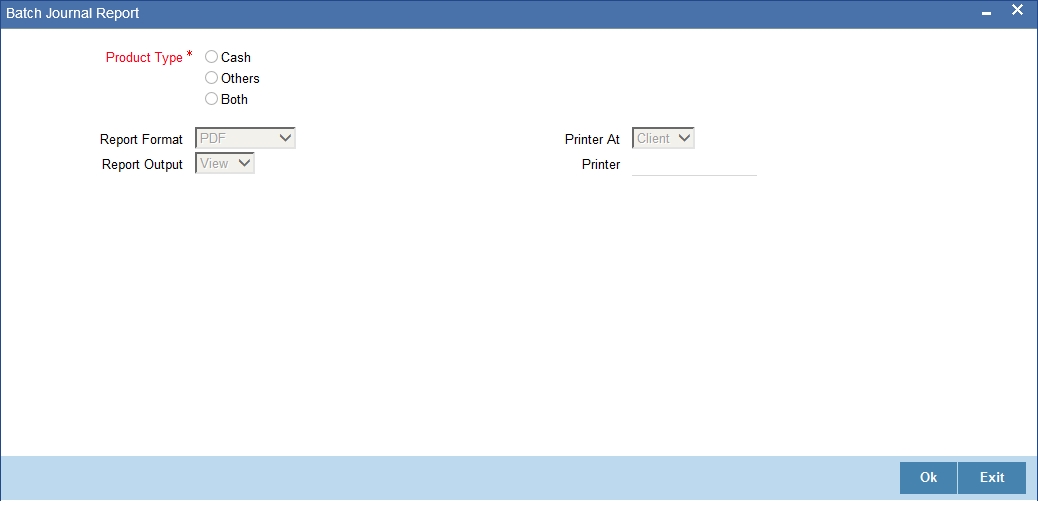Image resolution: width=1038 pixels, height=508 pixels.
Task: Focus the Printer input field
Action: coord(694,165)
